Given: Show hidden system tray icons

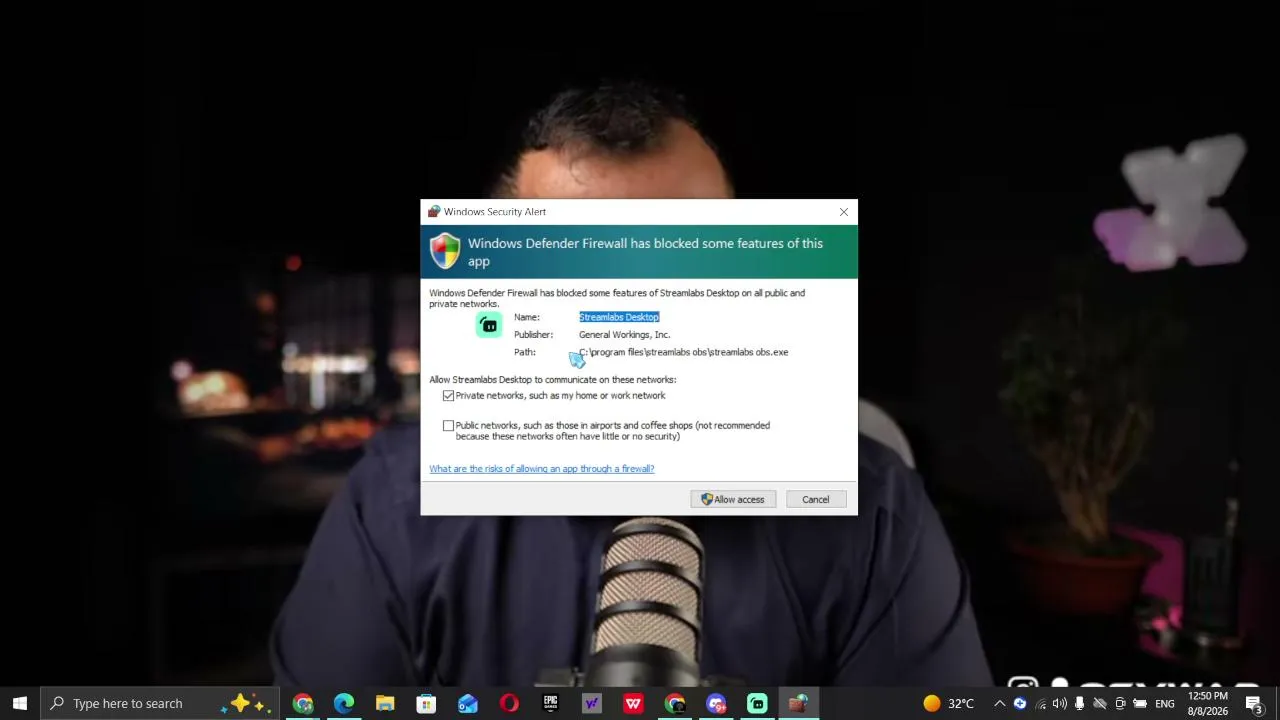Looking at the screenshot, I should click(x=999, y=704).
